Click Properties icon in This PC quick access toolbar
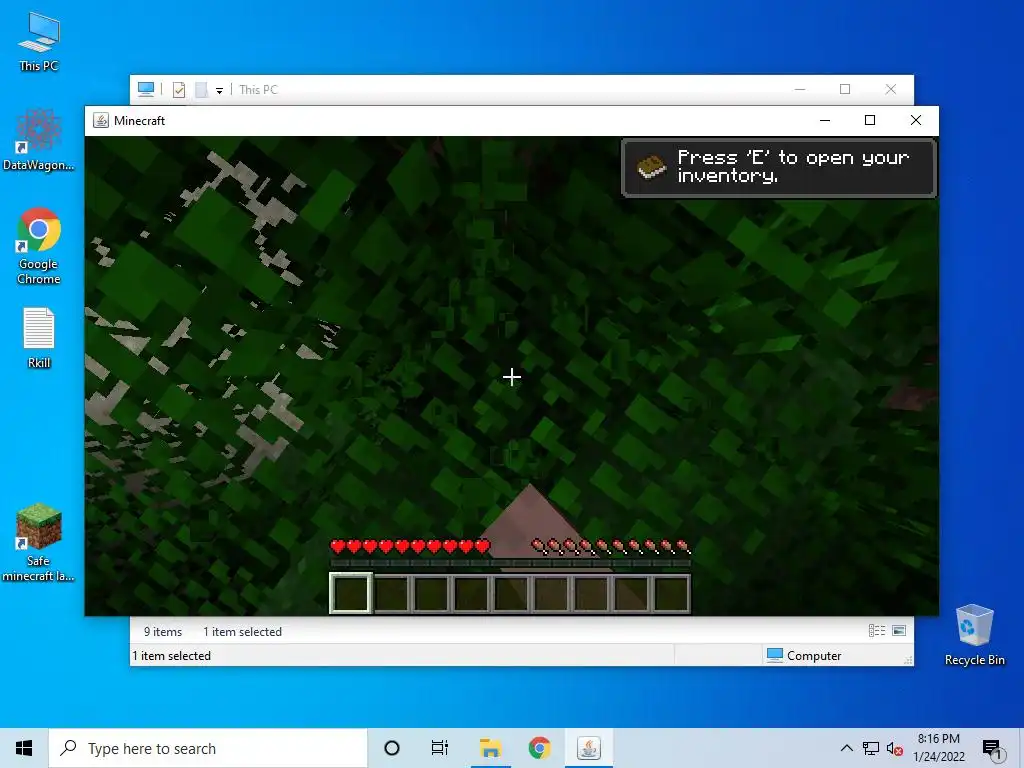The image size is (1024, 768). coord(179,89)
